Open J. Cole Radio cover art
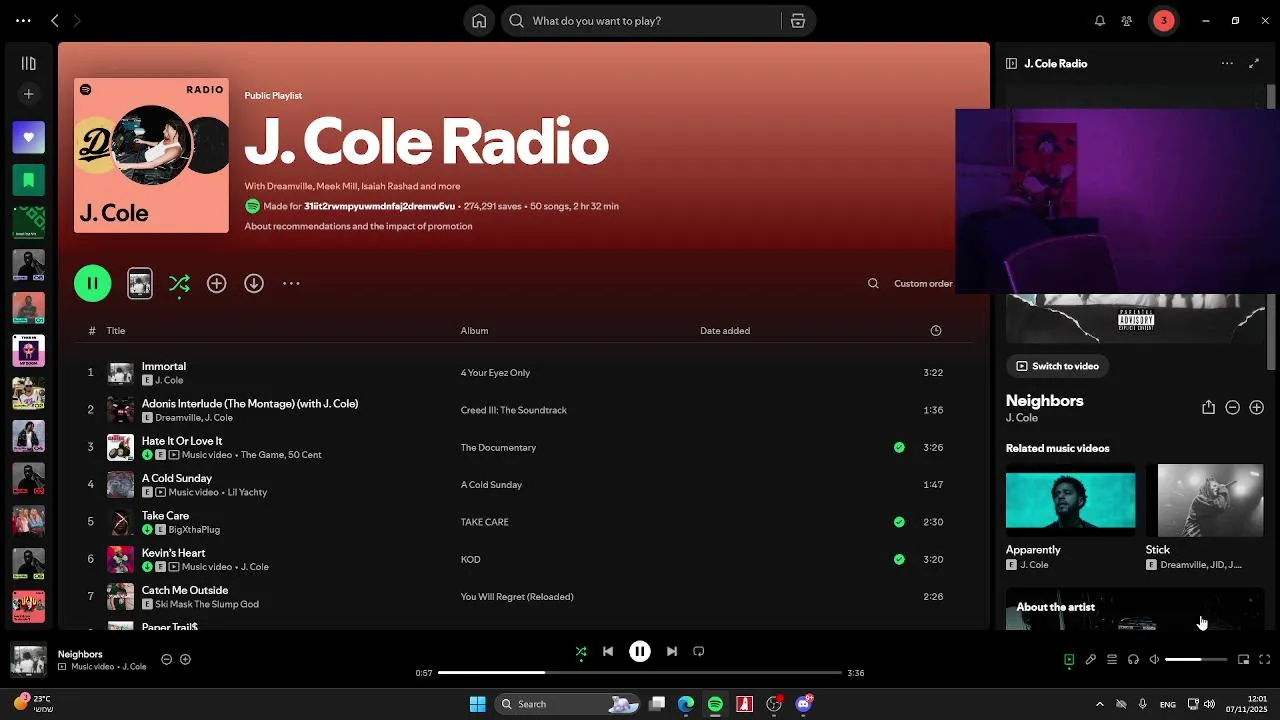1280x720 pixels. point(151,155)
